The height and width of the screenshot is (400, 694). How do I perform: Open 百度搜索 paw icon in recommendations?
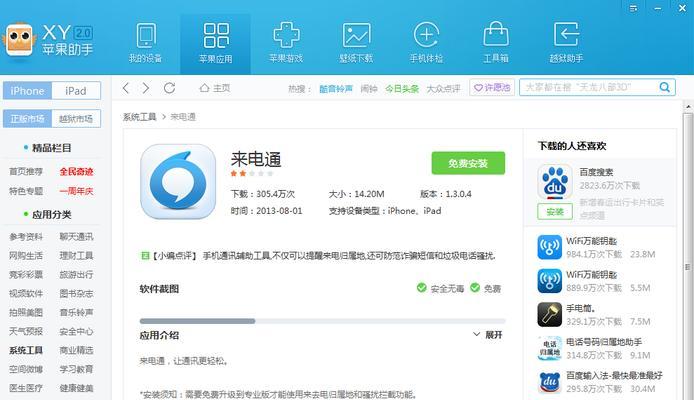tap(555, 182)
